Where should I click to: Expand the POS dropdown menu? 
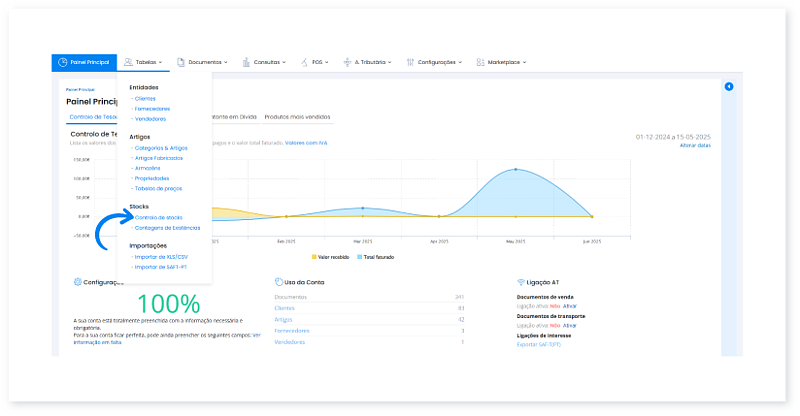316,62
